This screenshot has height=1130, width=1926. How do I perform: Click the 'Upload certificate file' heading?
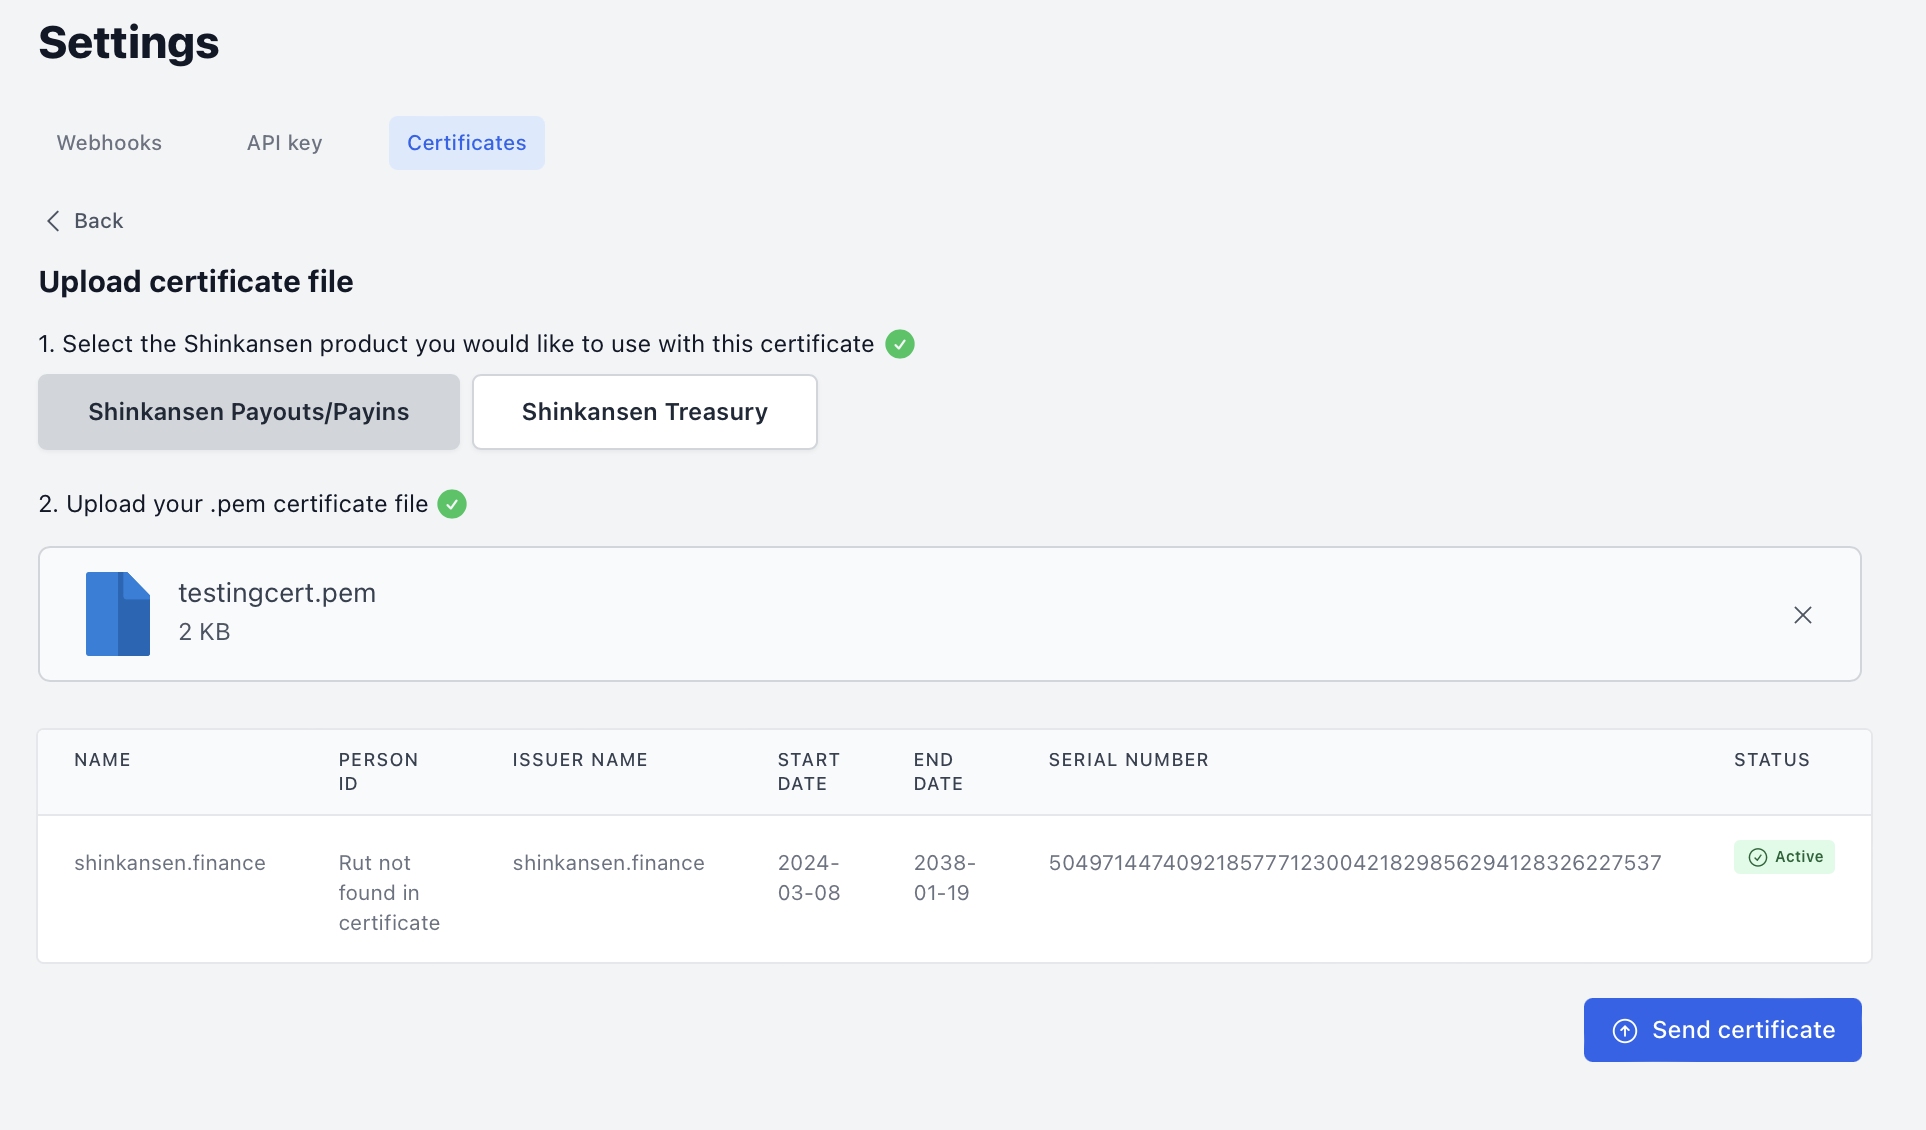[x=196, y=282]
